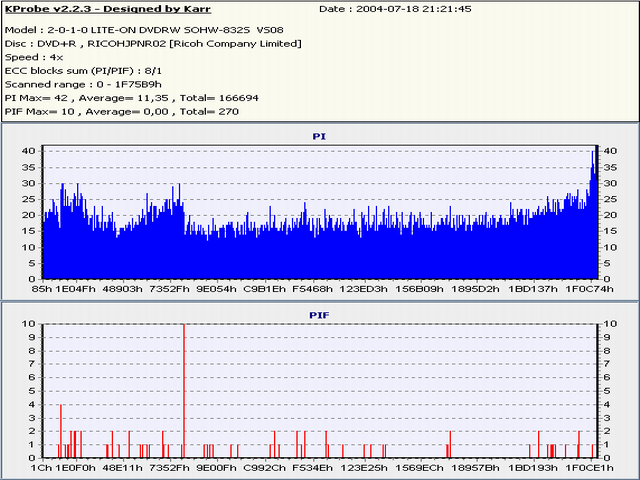
Task: Click the Scanned range 0 - 1F75B9h line
Action: pos(82,85)
